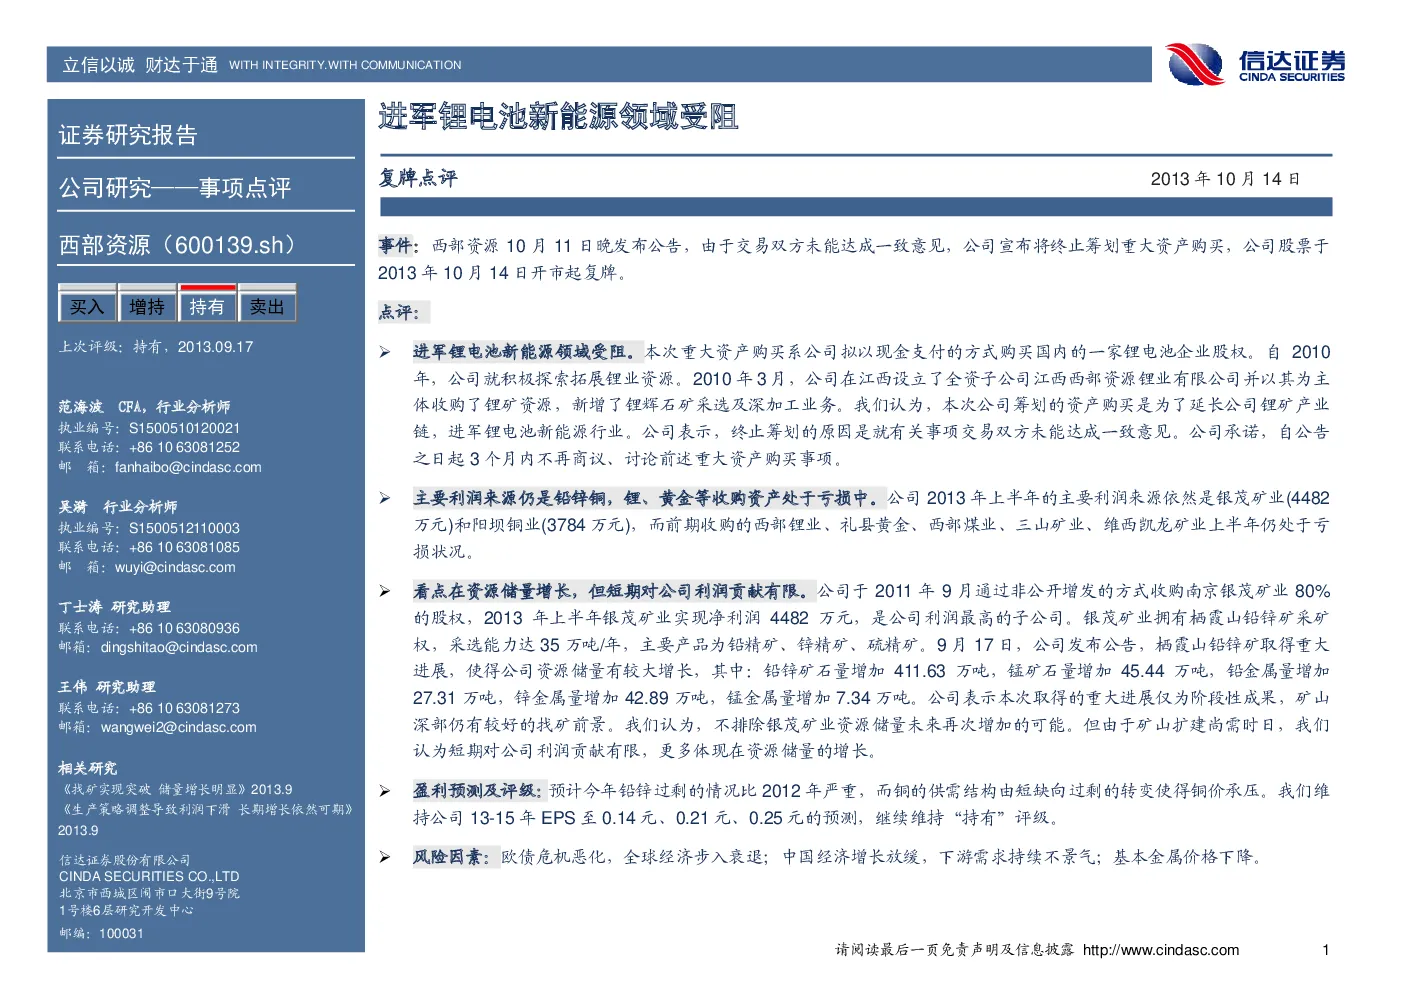Click the 事件： label

tap(399, 245)
